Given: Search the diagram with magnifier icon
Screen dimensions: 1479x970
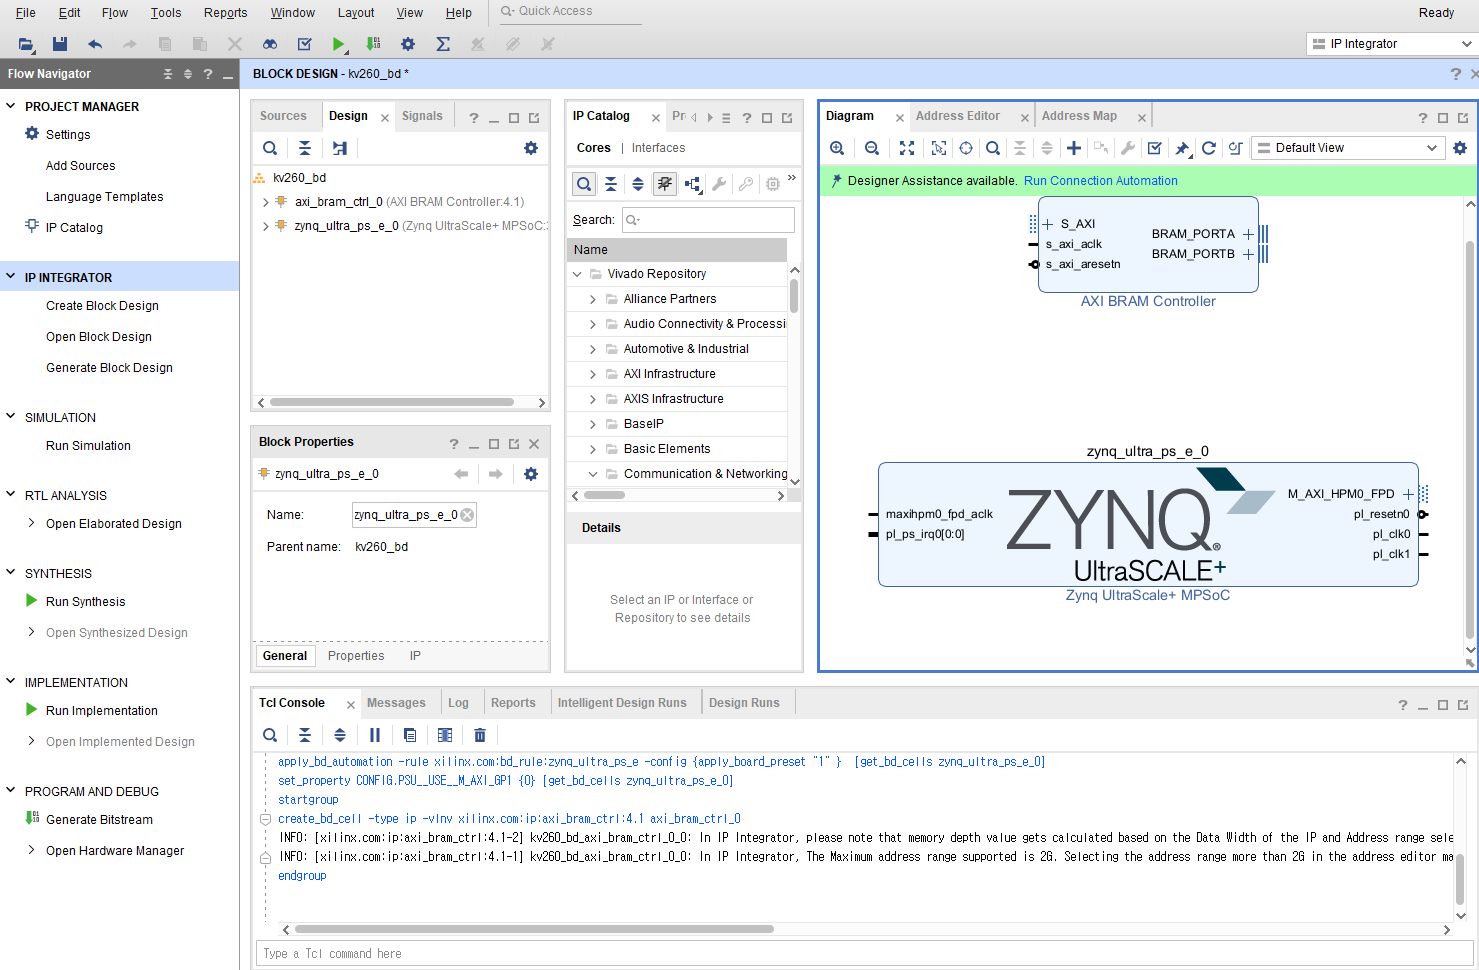Looking at the screenshot, I should pos(993,148).
